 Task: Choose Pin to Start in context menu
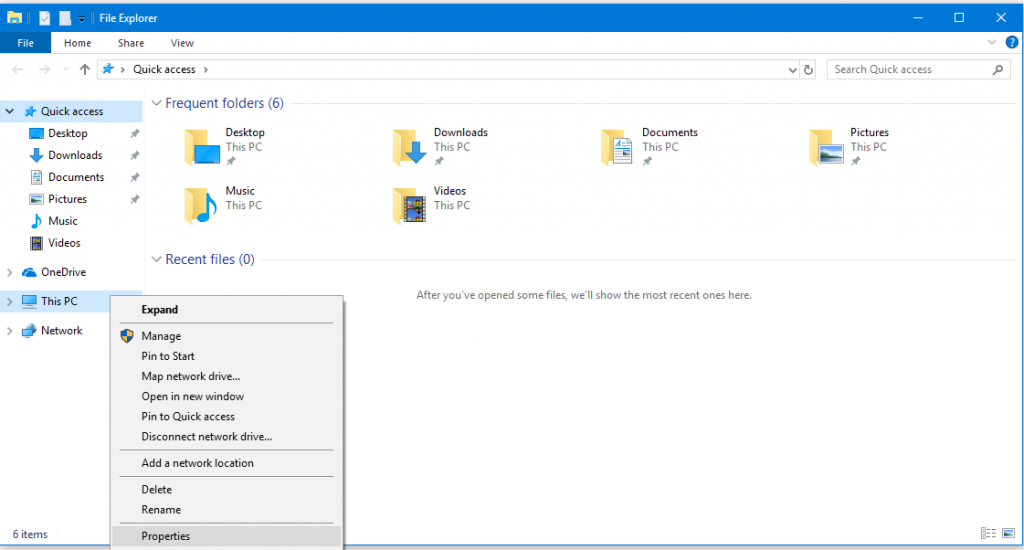pos(226,356)
